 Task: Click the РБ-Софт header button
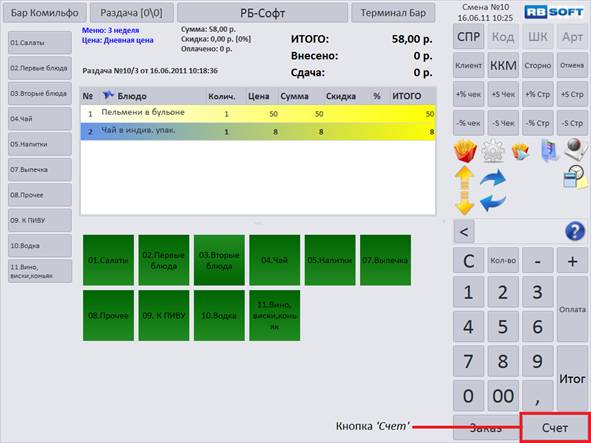(x=262, y=13)
